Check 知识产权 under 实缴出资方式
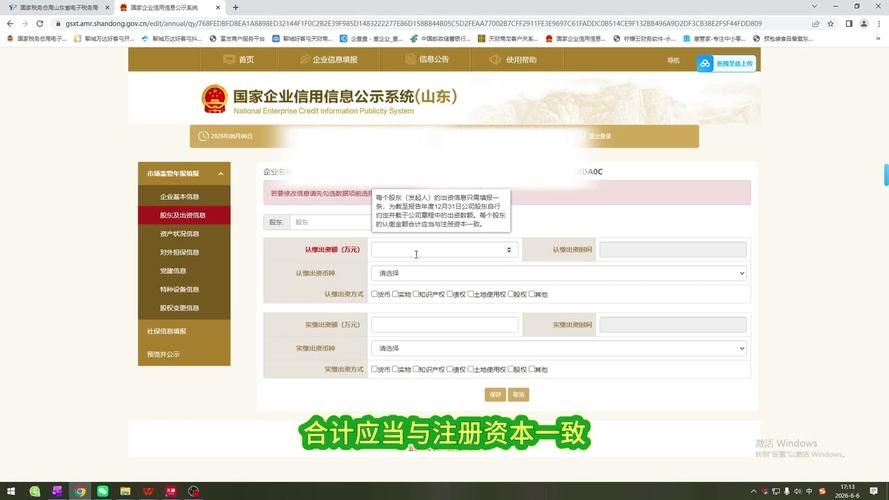Screen dimensions: 889x500 click(416, 369)
